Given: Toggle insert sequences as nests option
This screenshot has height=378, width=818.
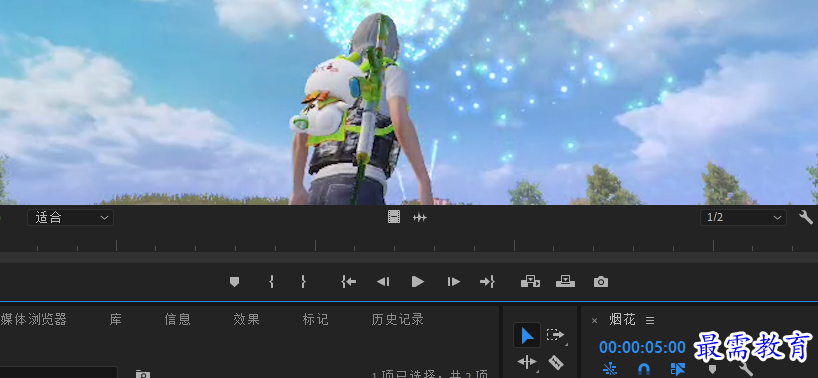Looking at the screenshot, I should click(609, 369).
